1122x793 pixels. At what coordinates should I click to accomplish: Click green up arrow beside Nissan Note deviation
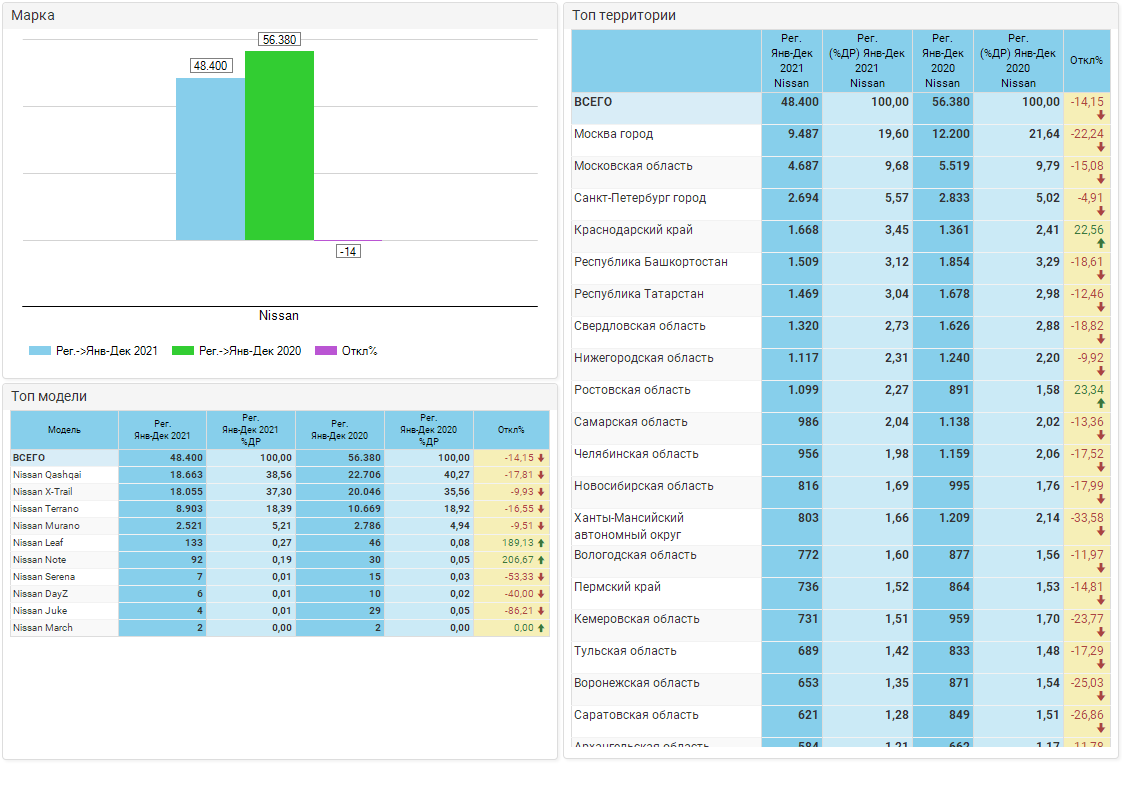[541, 560]
